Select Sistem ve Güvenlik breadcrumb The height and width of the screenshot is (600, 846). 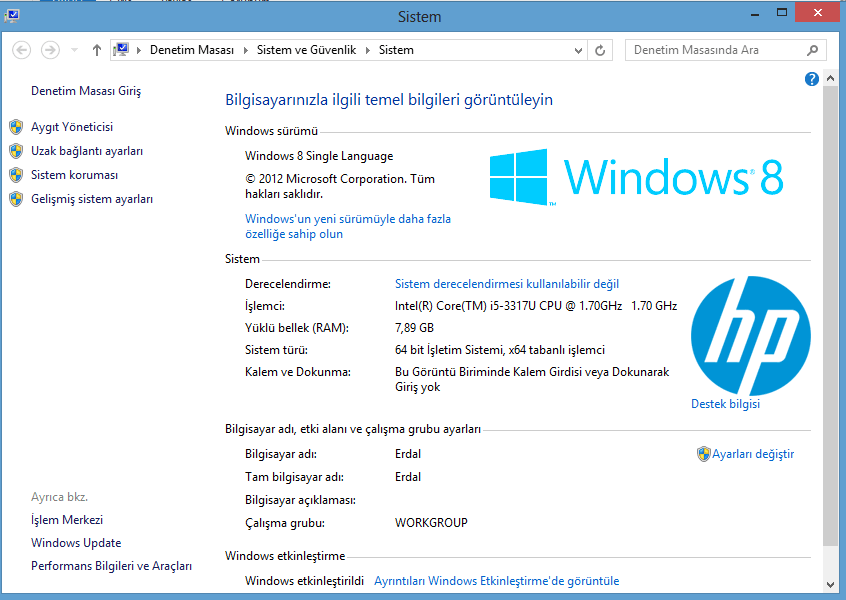306,50
